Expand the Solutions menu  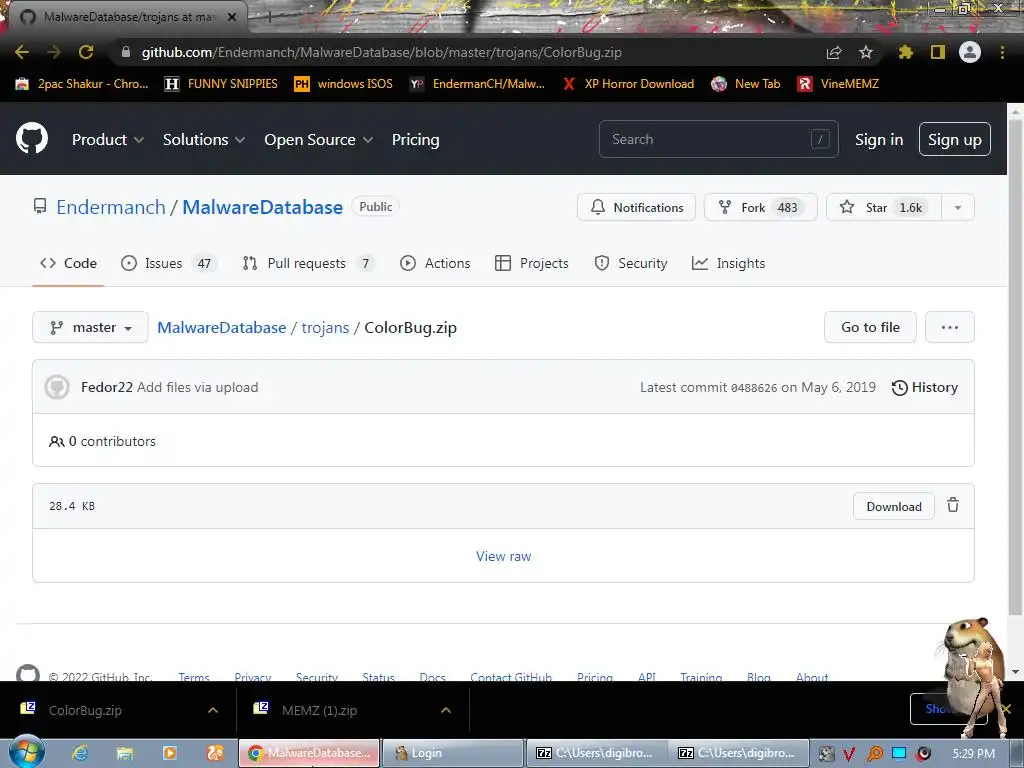[204, 140]
